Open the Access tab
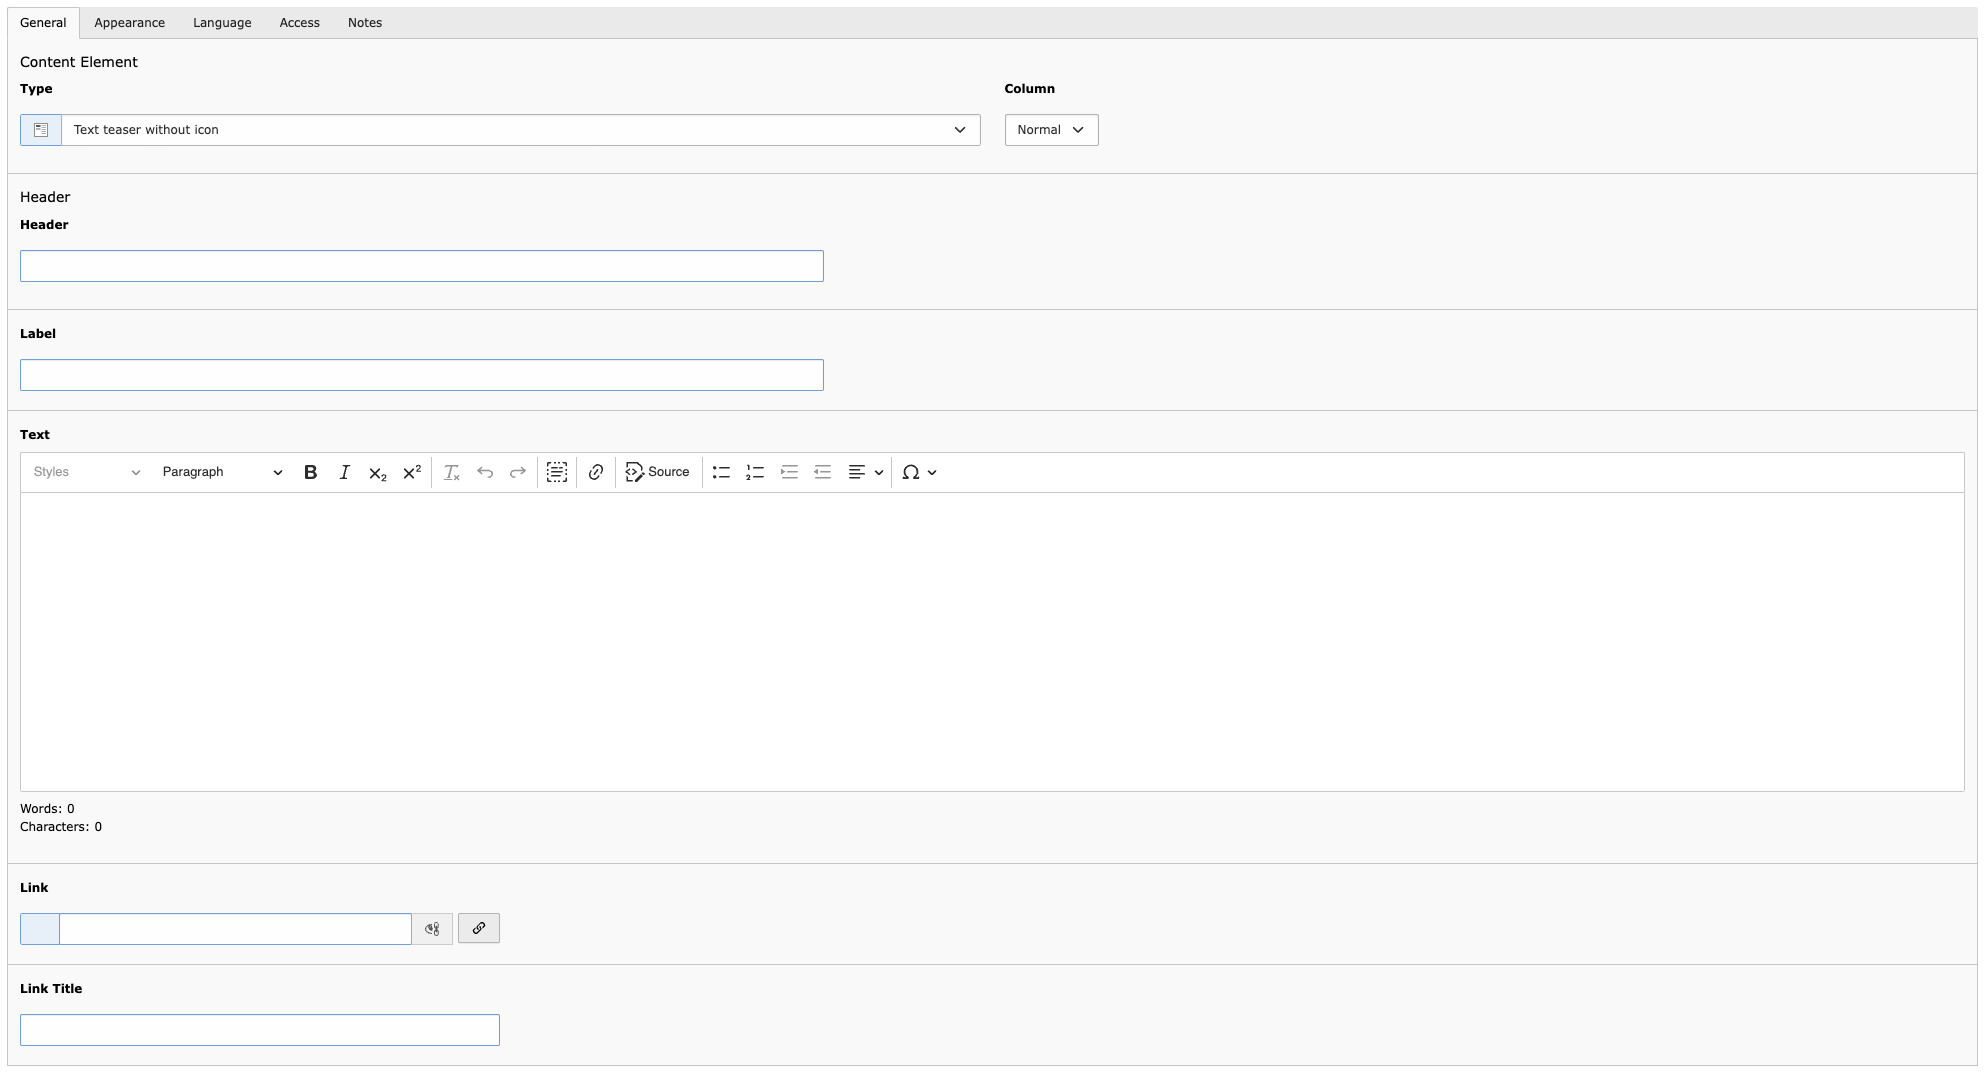 coord(299,23)
